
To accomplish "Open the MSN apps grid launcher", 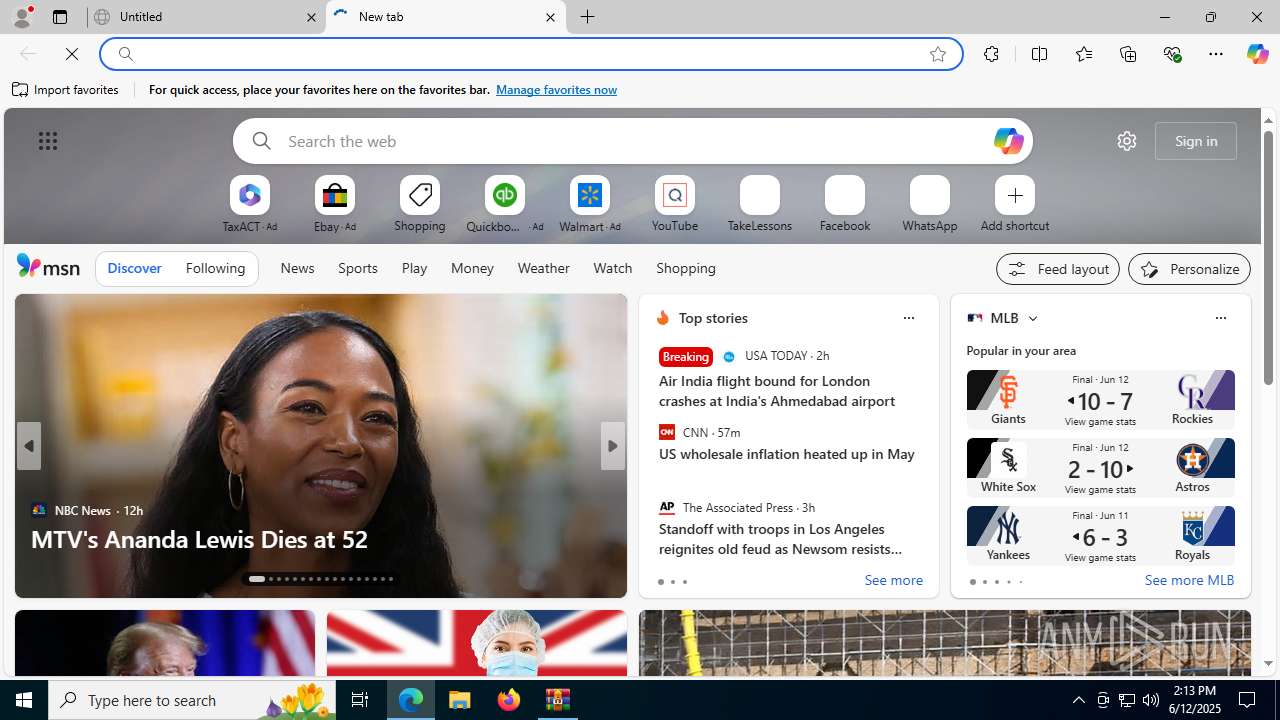I will pos(47,141).
